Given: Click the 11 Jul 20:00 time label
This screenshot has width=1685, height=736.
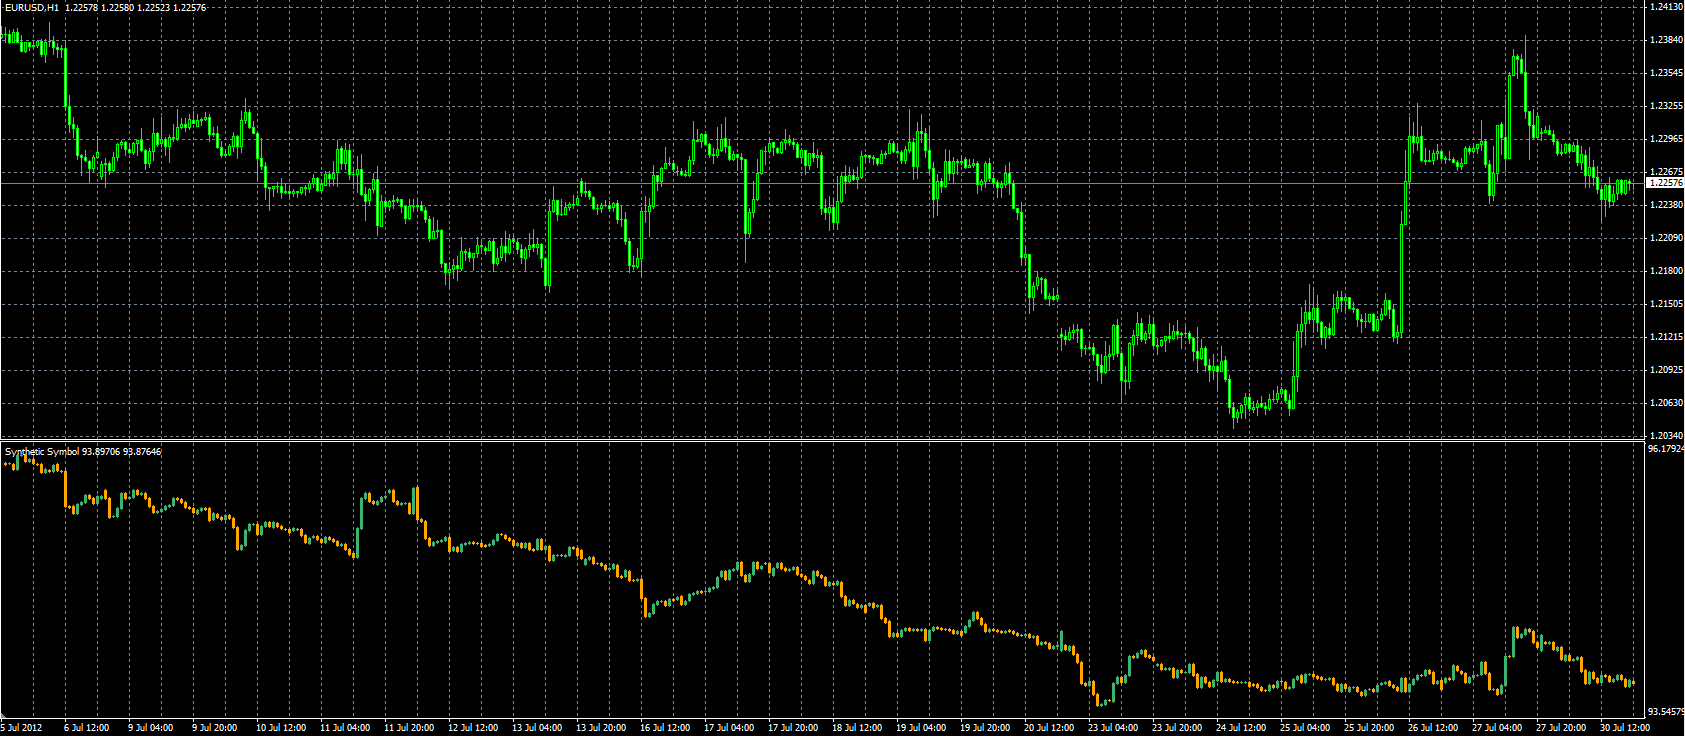Looking at the screenshot, I should click(409, 728).
